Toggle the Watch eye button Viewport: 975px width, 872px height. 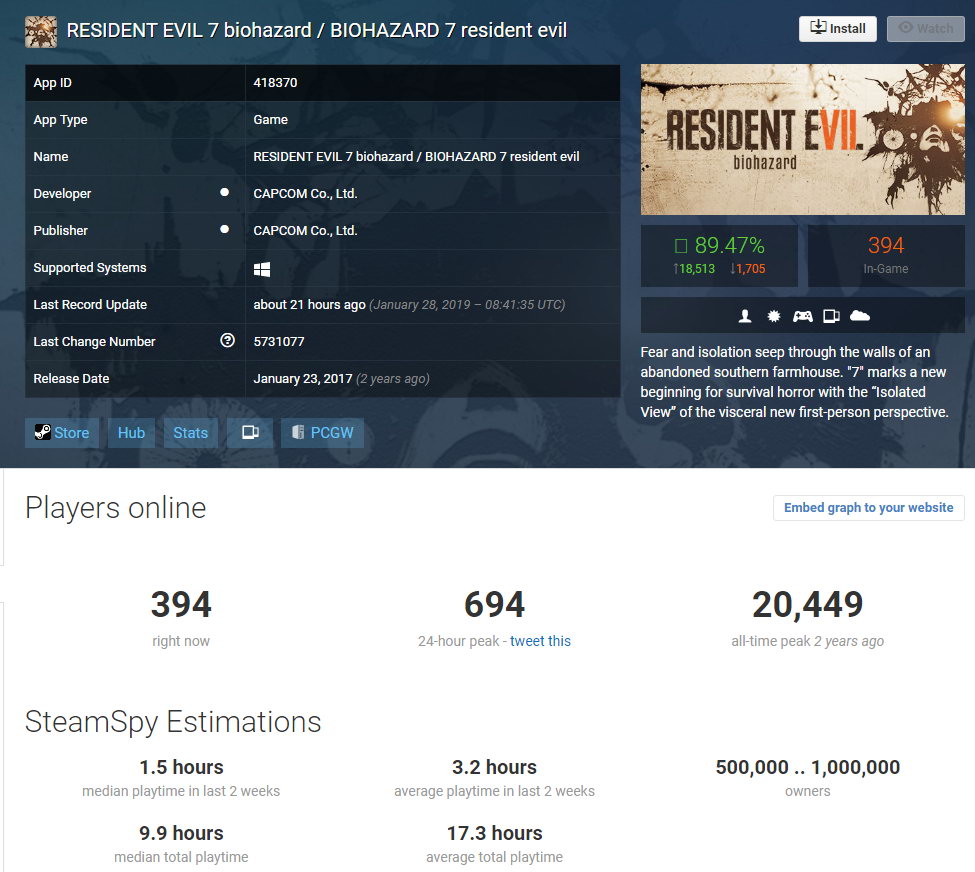click(924, 28)
